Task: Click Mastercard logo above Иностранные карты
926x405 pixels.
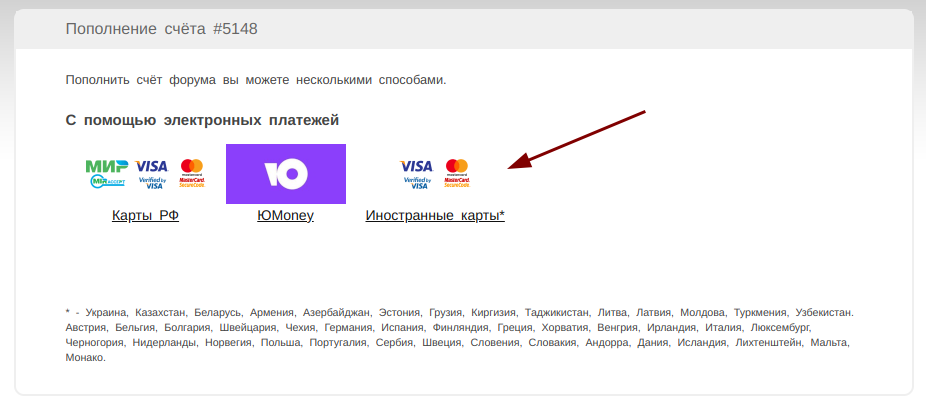Action: coord(457,166)
